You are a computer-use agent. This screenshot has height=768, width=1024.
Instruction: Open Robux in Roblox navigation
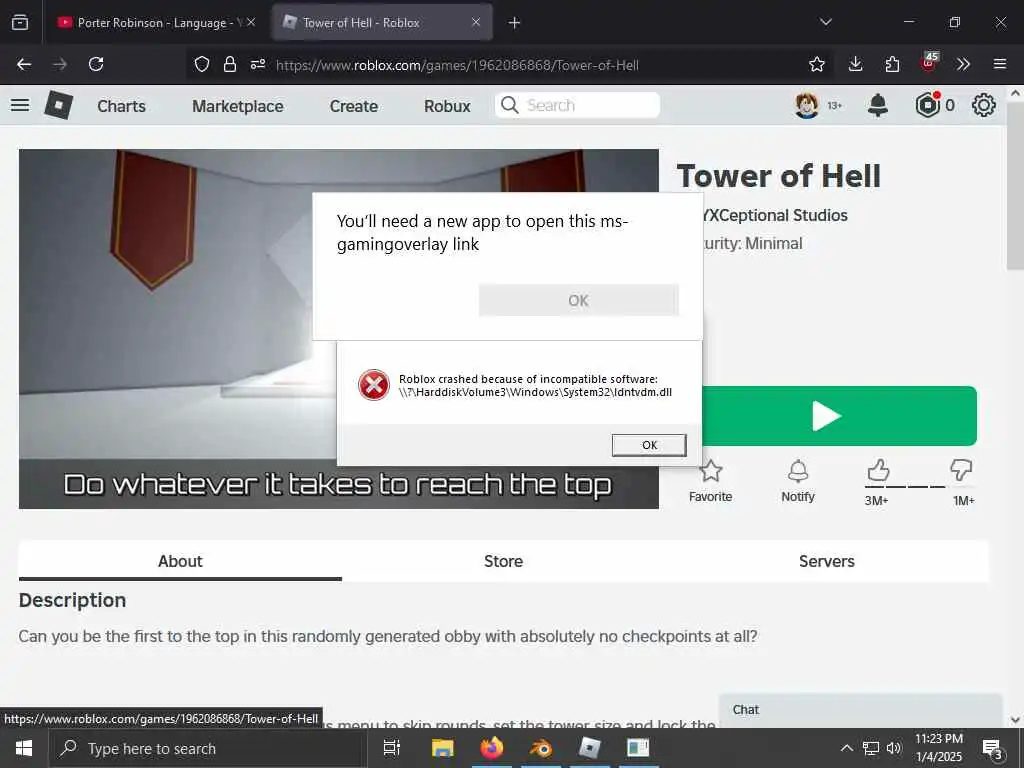click(447, 106)
